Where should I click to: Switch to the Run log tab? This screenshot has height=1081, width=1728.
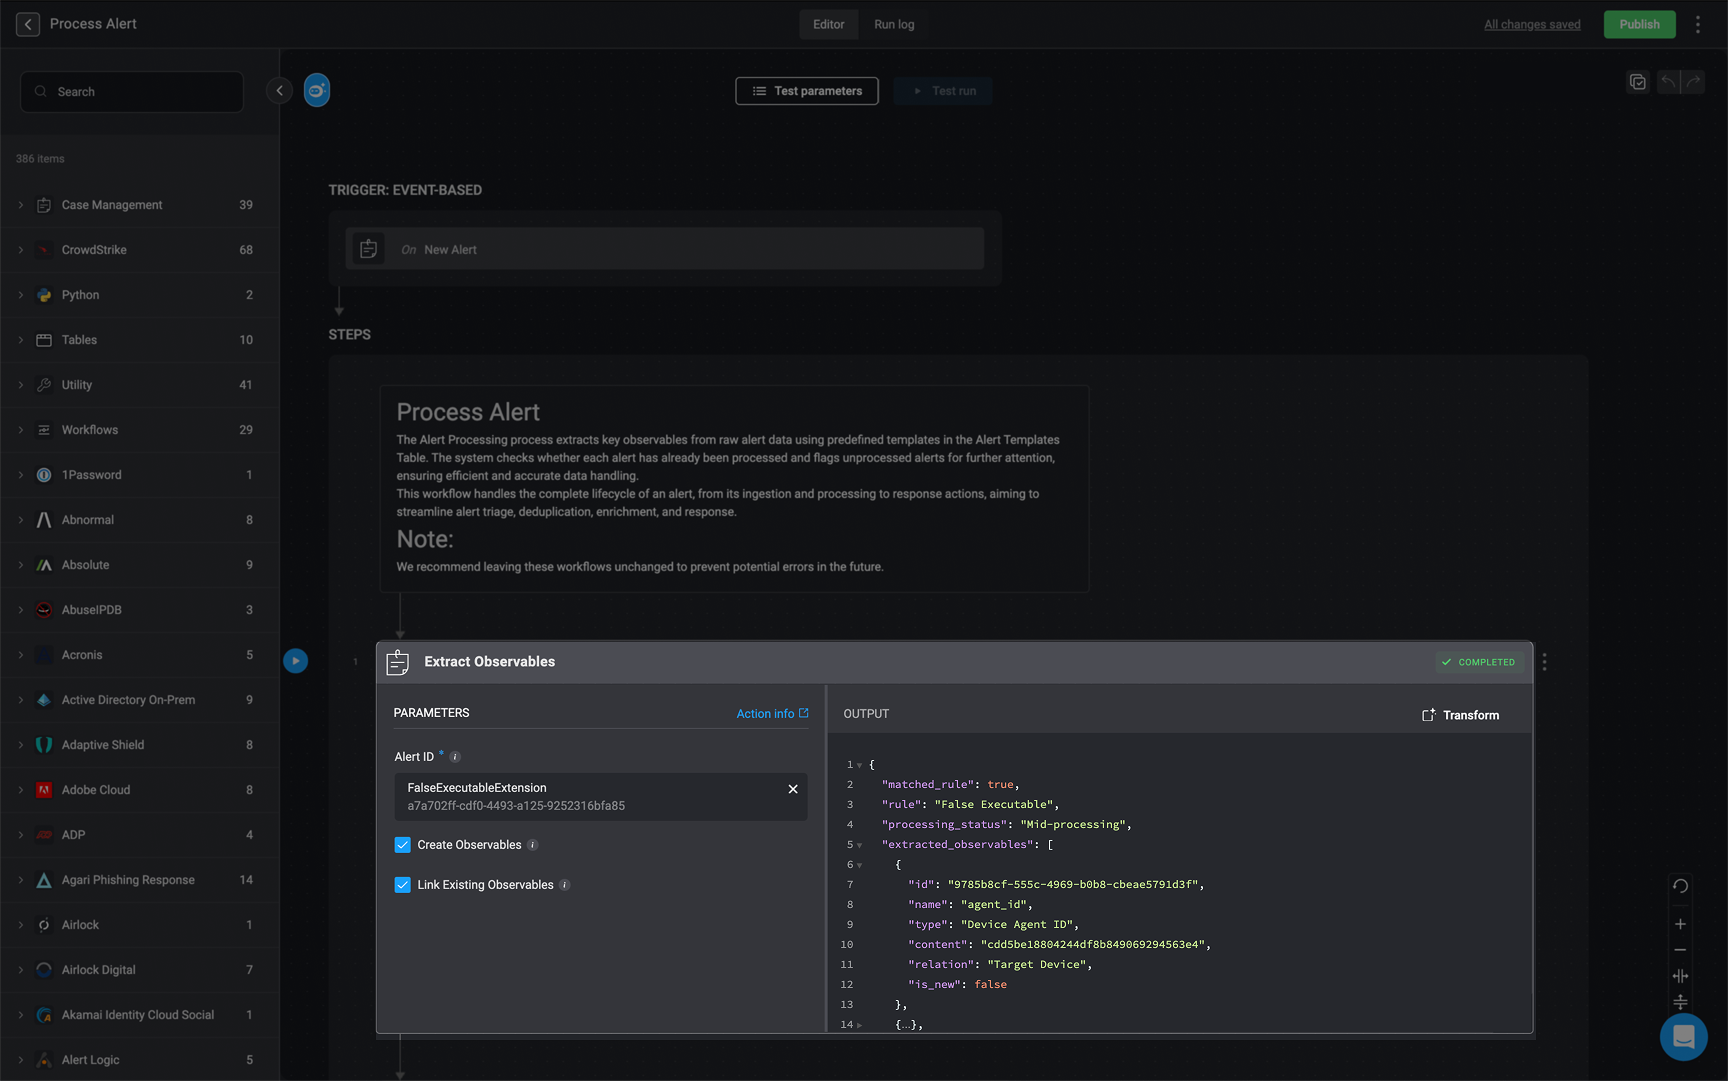tap(894, 24)
